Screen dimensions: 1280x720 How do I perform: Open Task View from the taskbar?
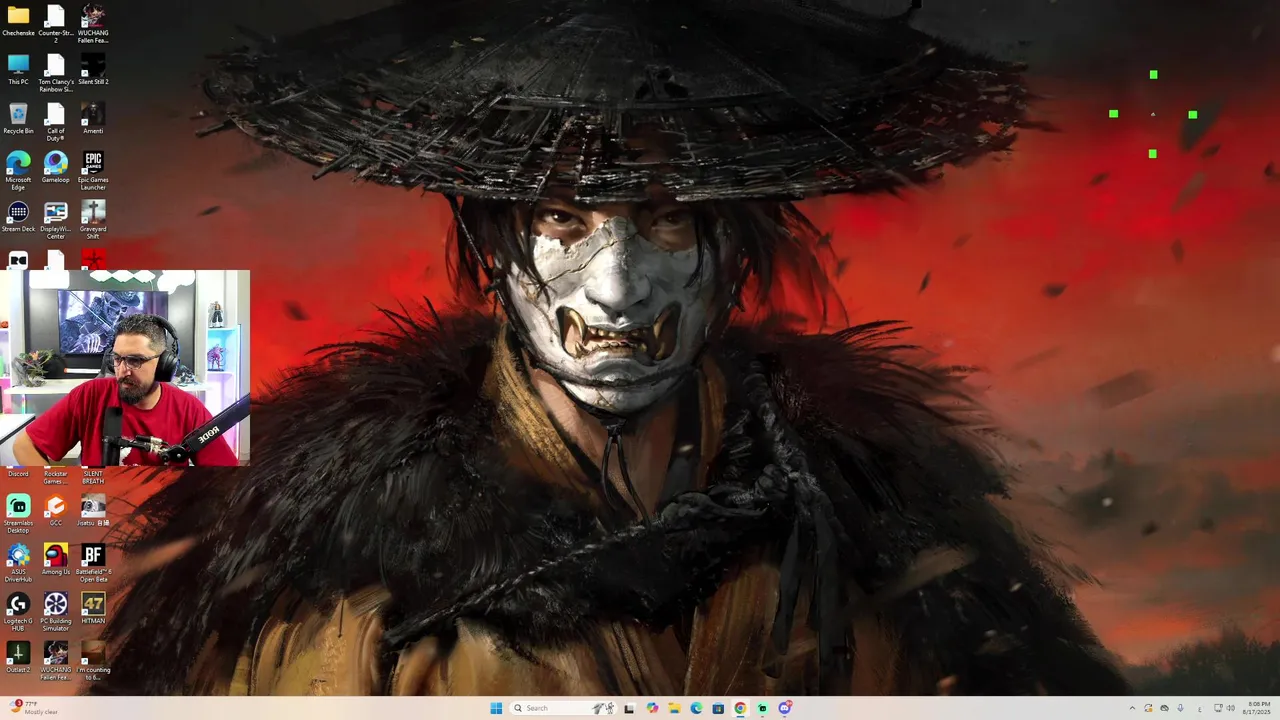coord(629,708)
